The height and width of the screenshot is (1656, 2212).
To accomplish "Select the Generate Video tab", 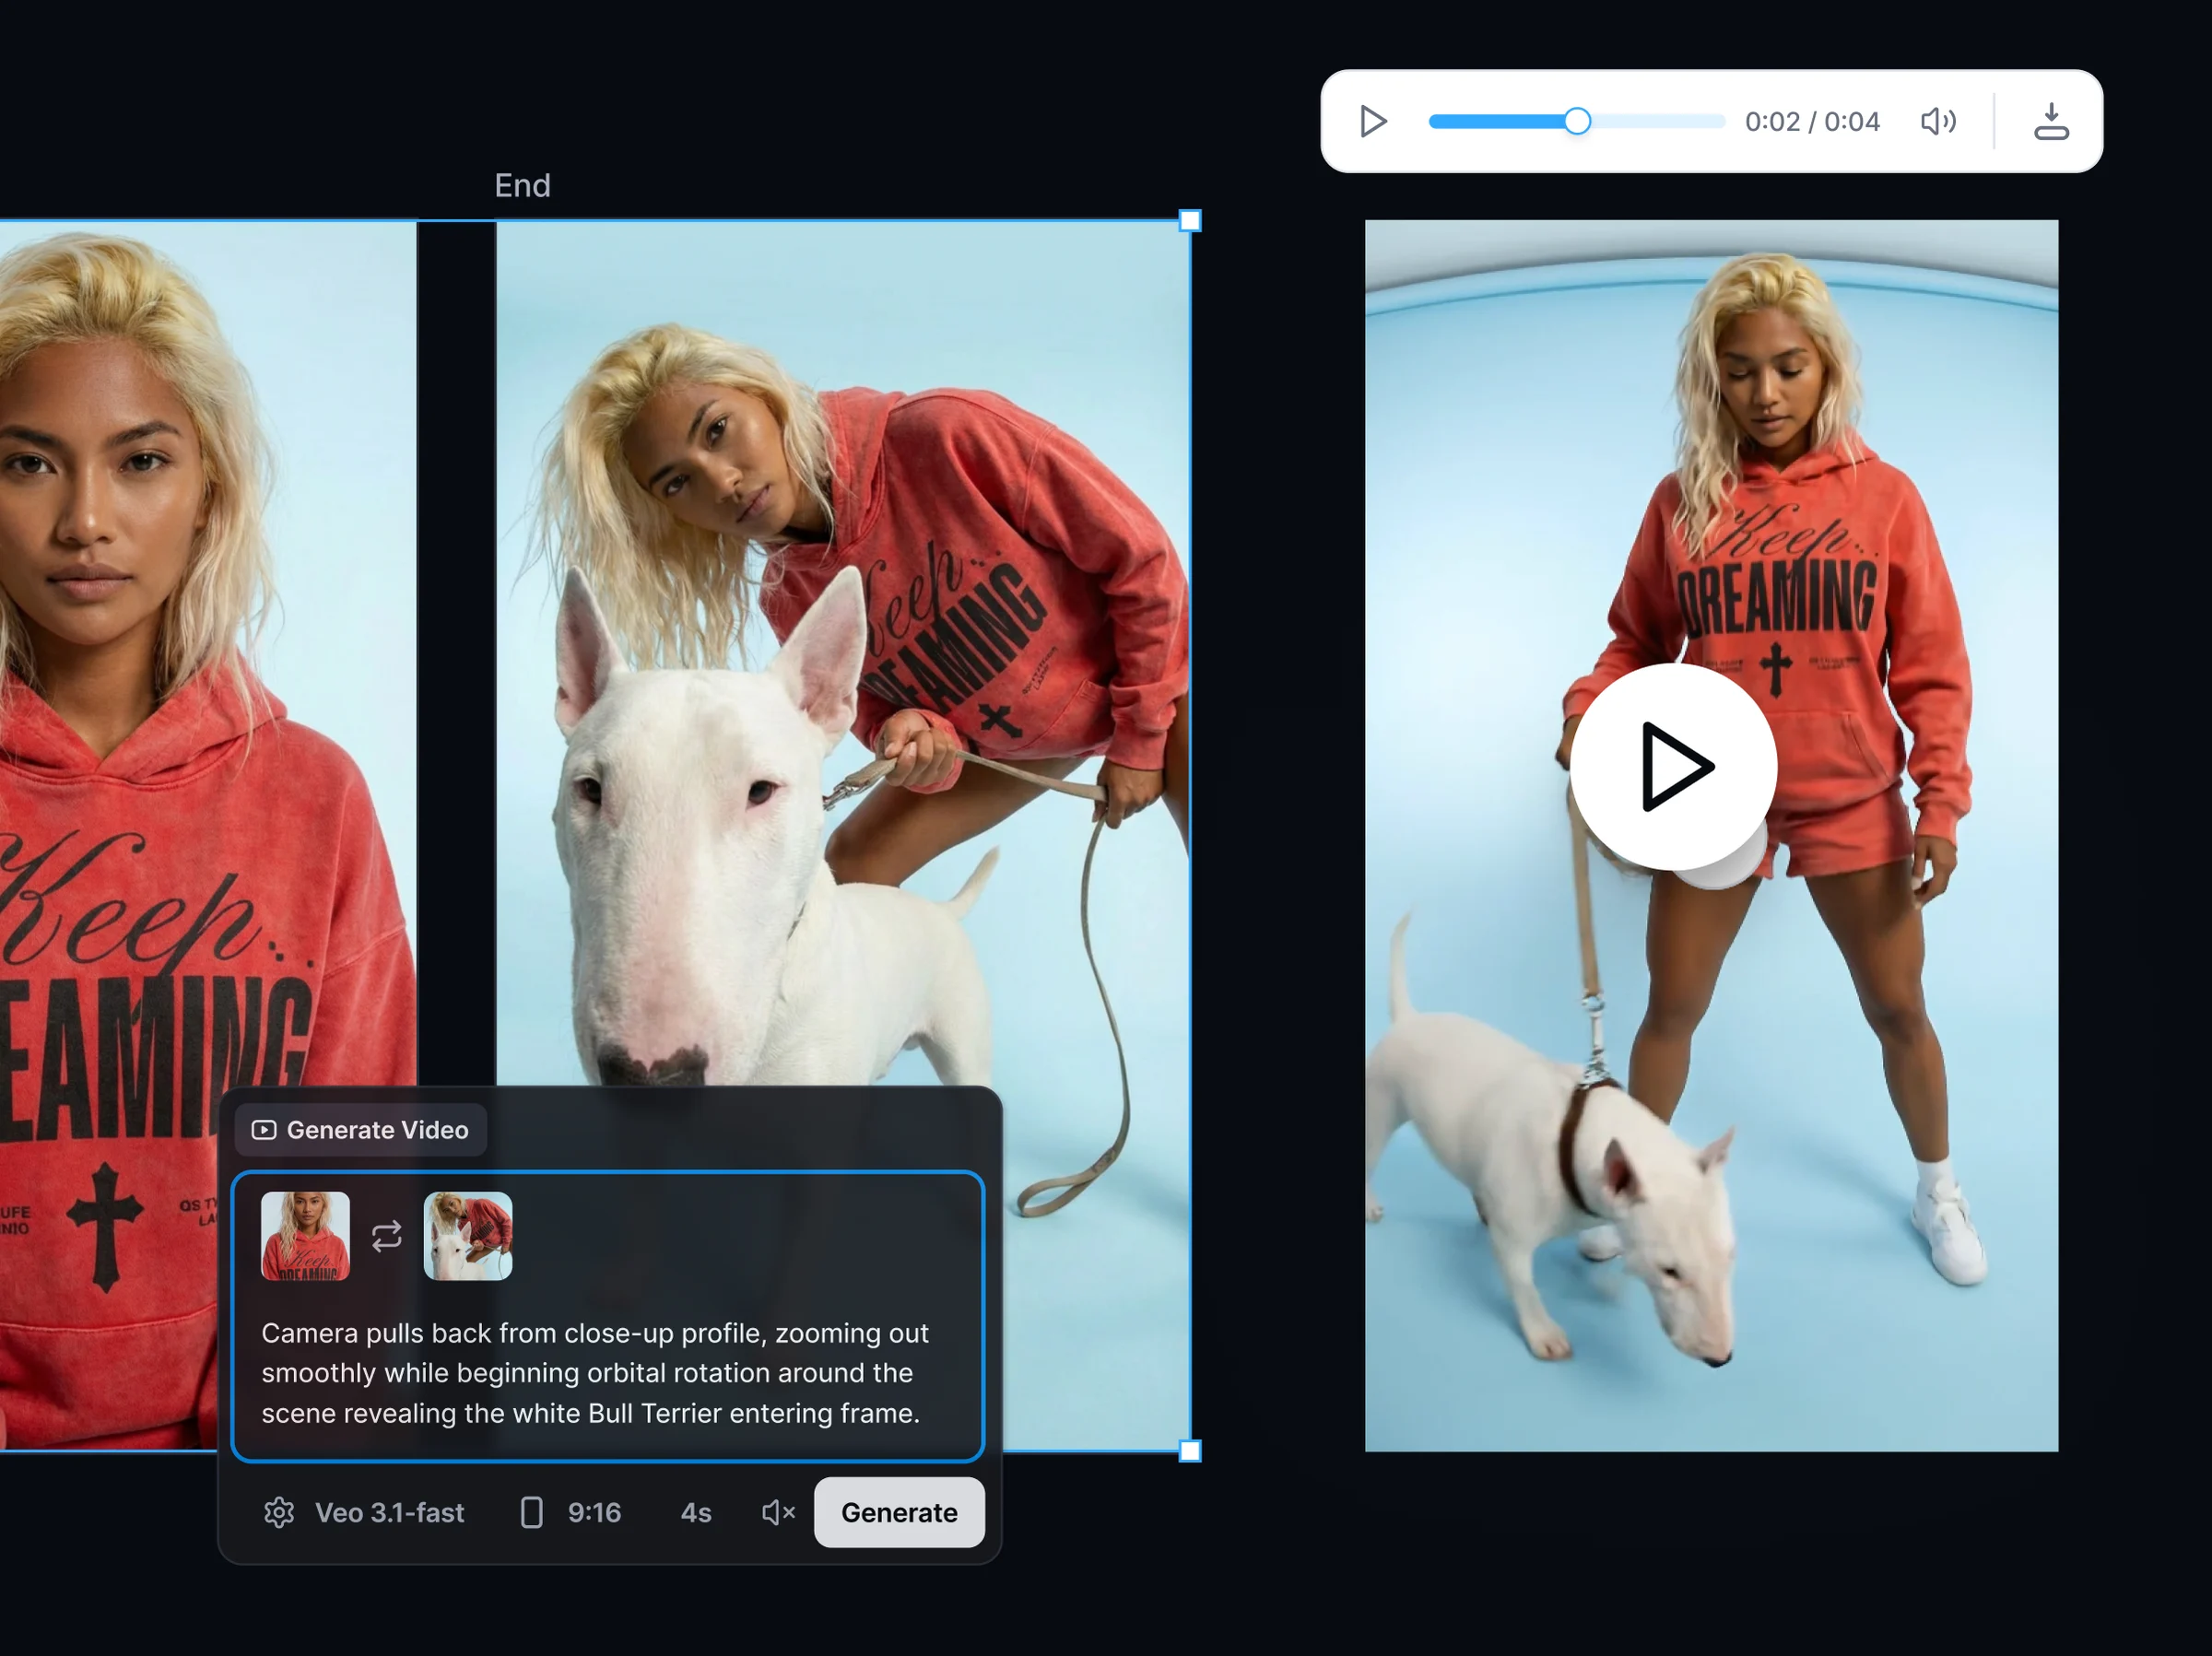I will pyautogui.click(x=361, y=1130).
